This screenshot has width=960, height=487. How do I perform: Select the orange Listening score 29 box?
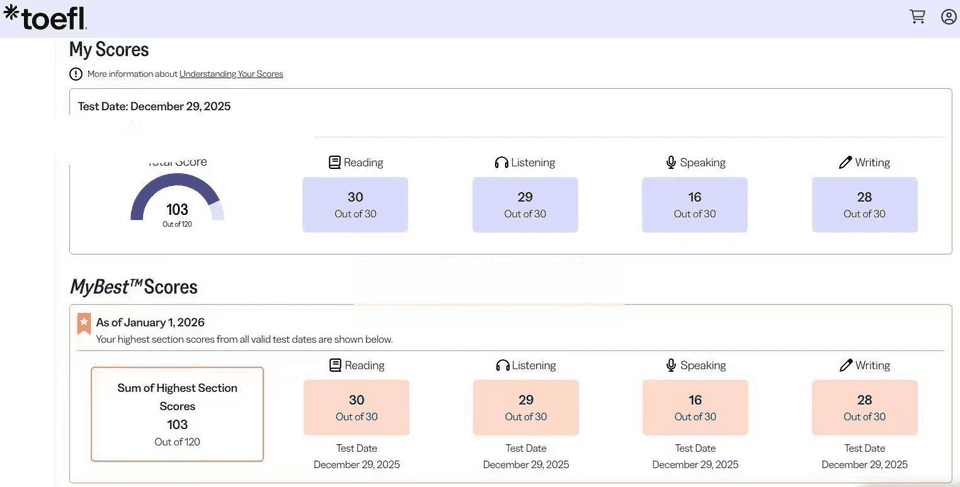525,408
